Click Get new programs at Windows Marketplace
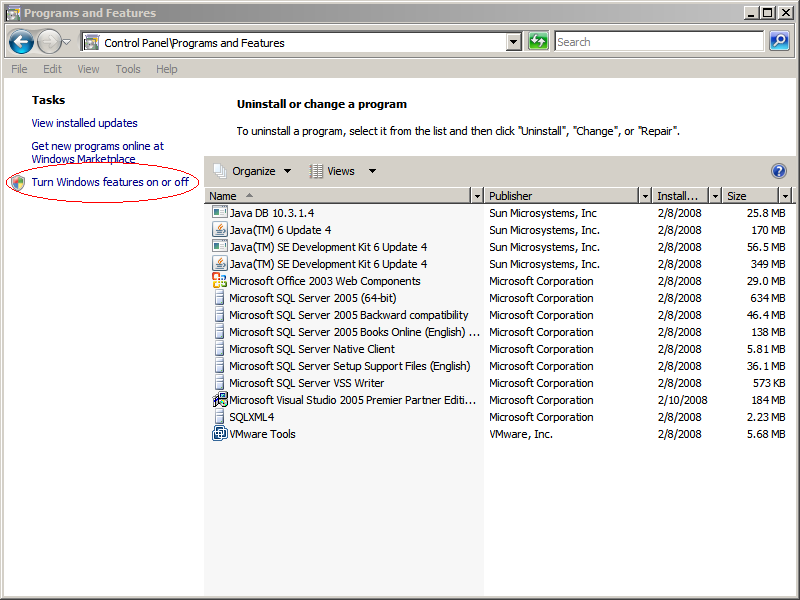Image resolution: width=800 pixels, height=600 pixels. pos(97,152)
